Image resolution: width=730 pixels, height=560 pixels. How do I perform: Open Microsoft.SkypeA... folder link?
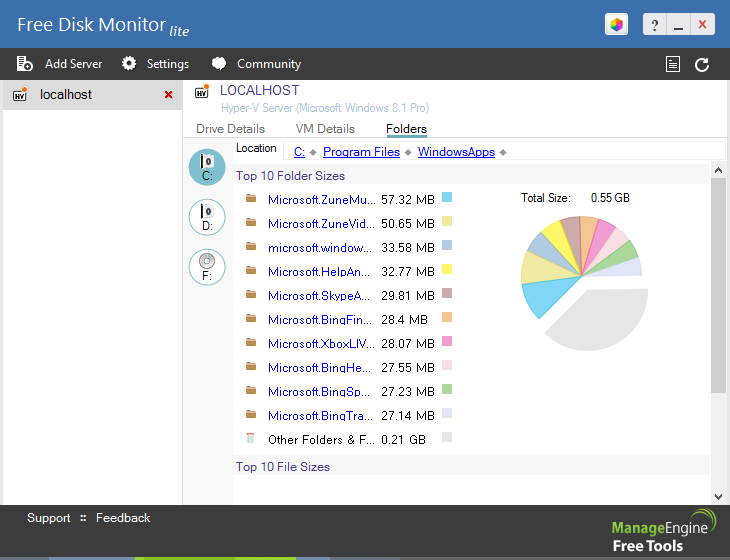(319, 296)
